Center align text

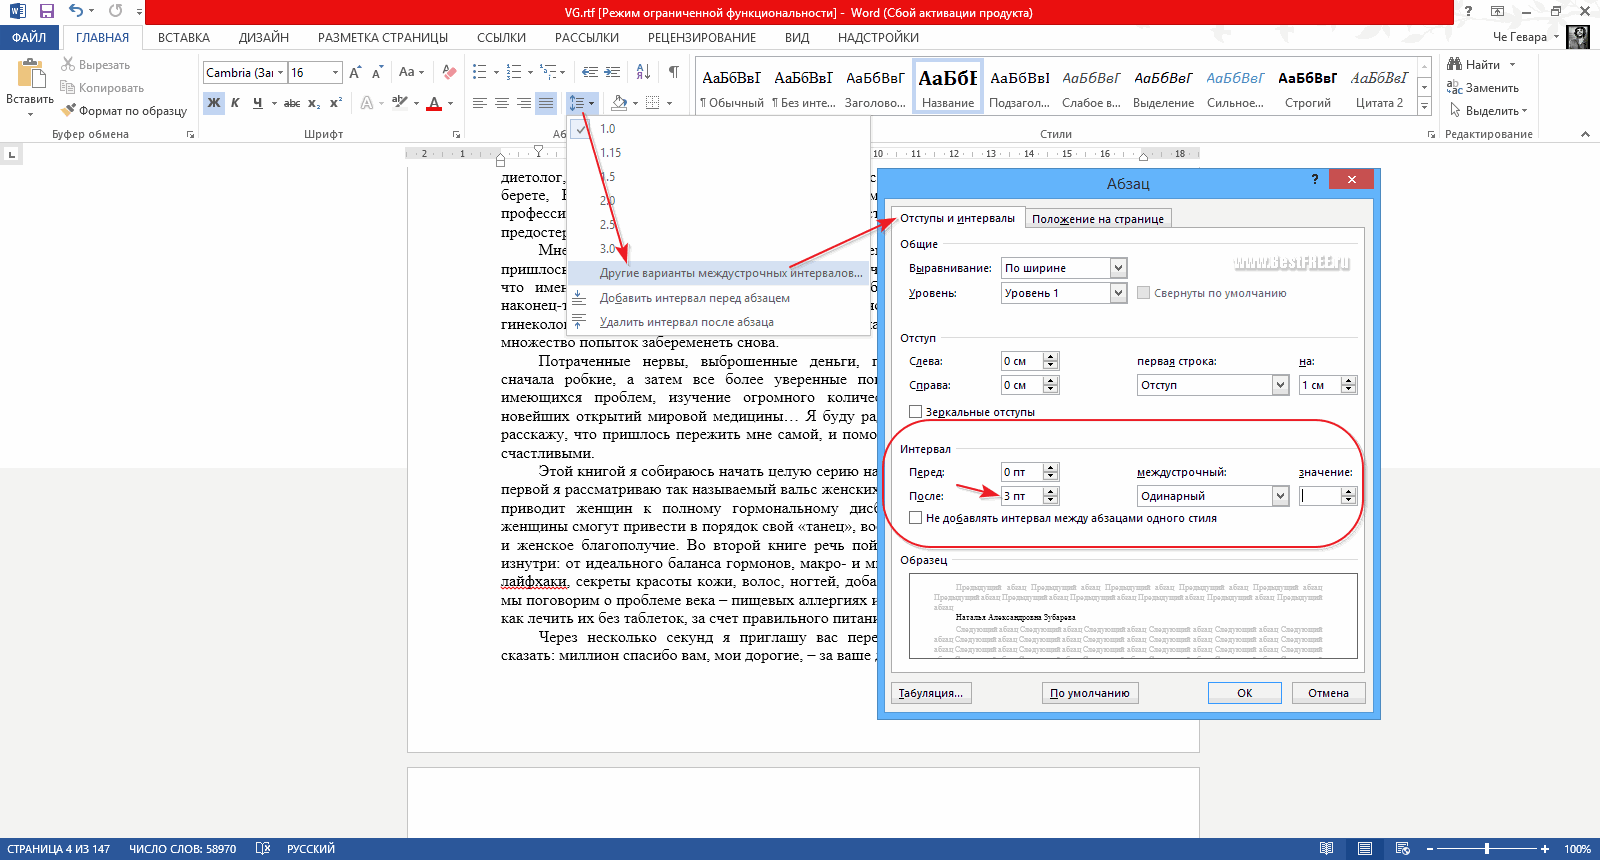click(502, 102)
